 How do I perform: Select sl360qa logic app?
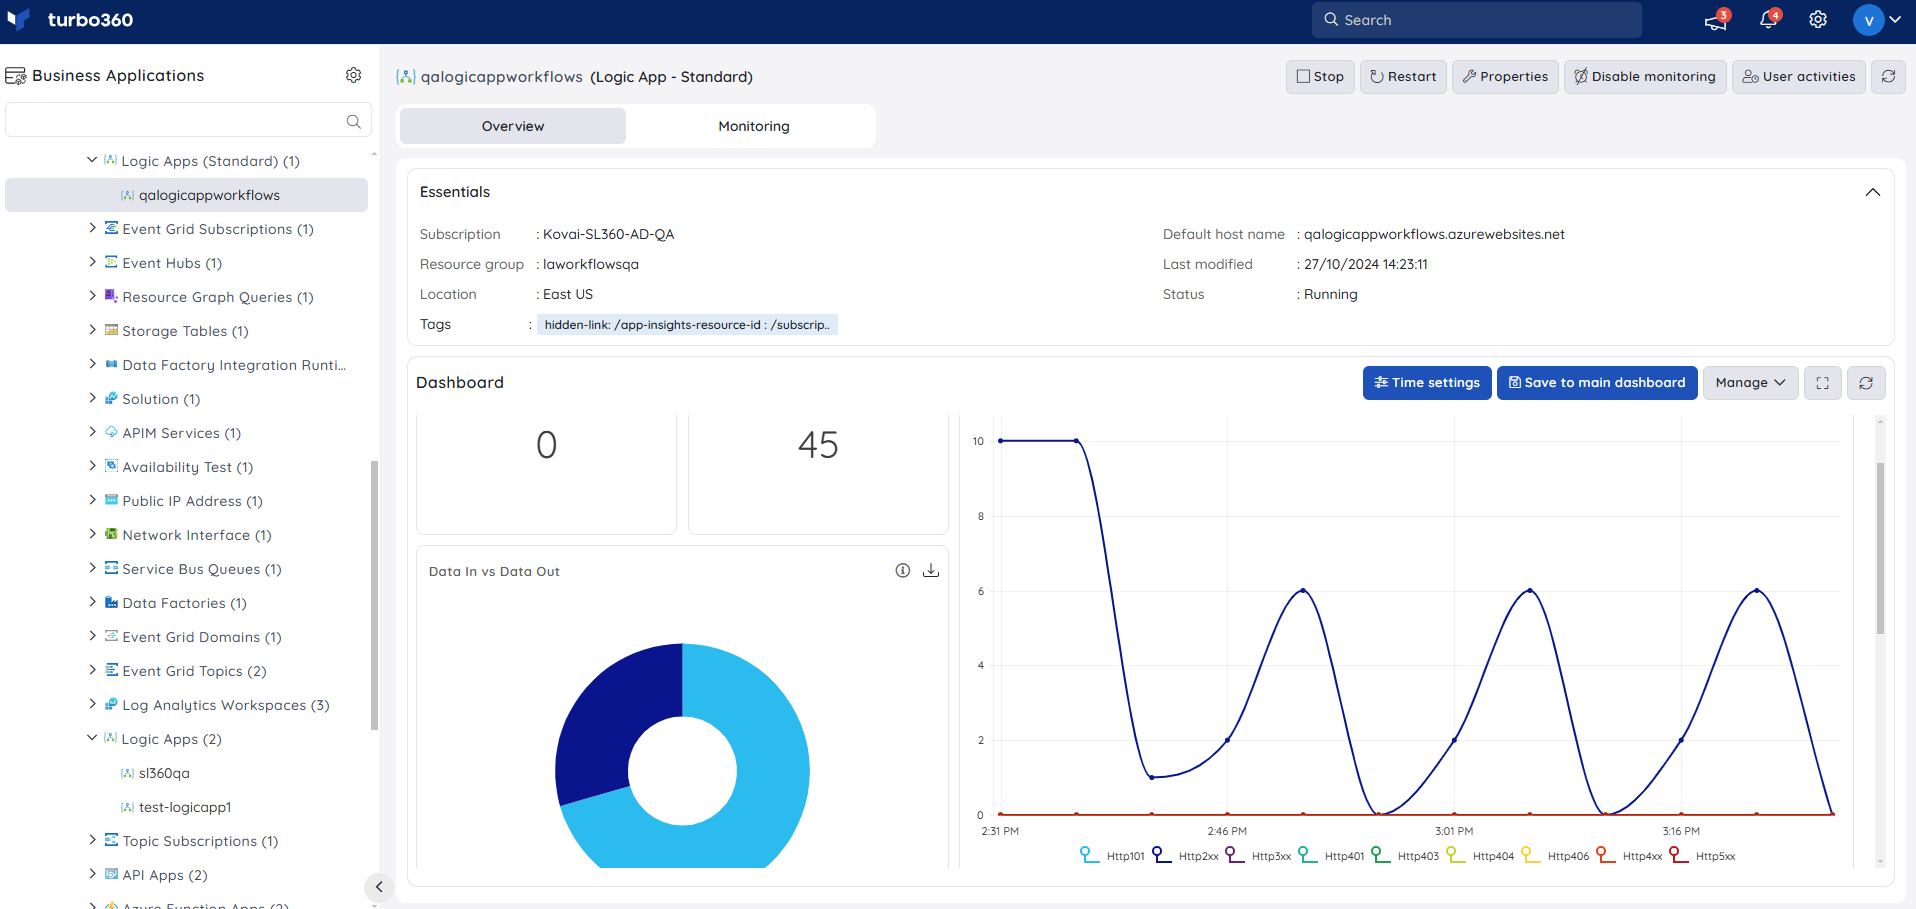coord(164,773)
